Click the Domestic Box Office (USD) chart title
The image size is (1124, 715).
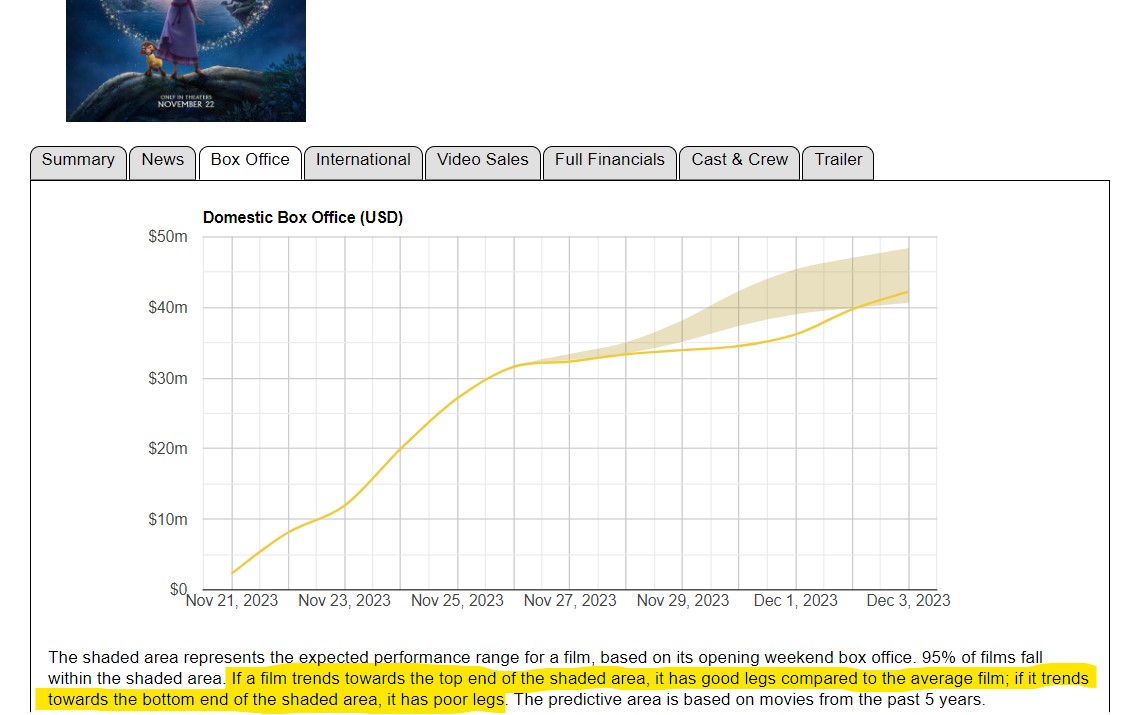point(302,218)
